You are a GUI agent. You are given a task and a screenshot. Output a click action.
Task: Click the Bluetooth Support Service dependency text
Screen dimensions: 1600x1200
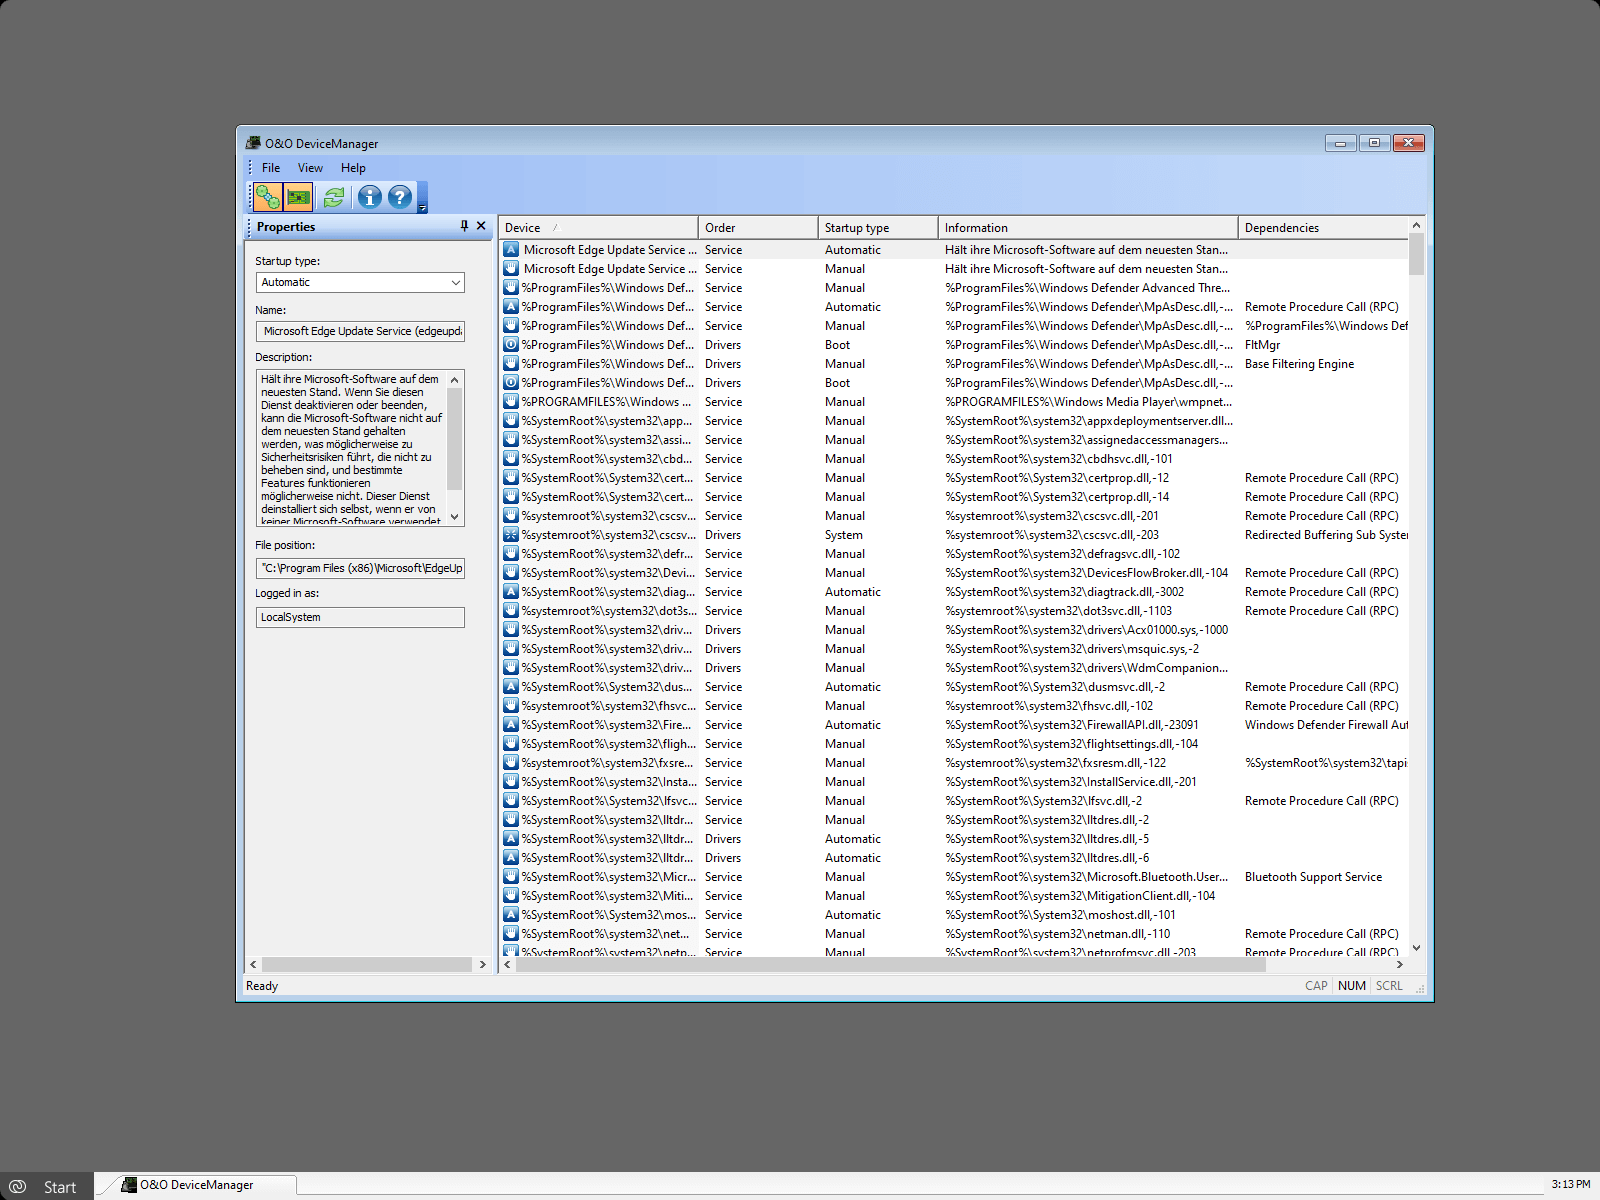tap(1313, 877)
